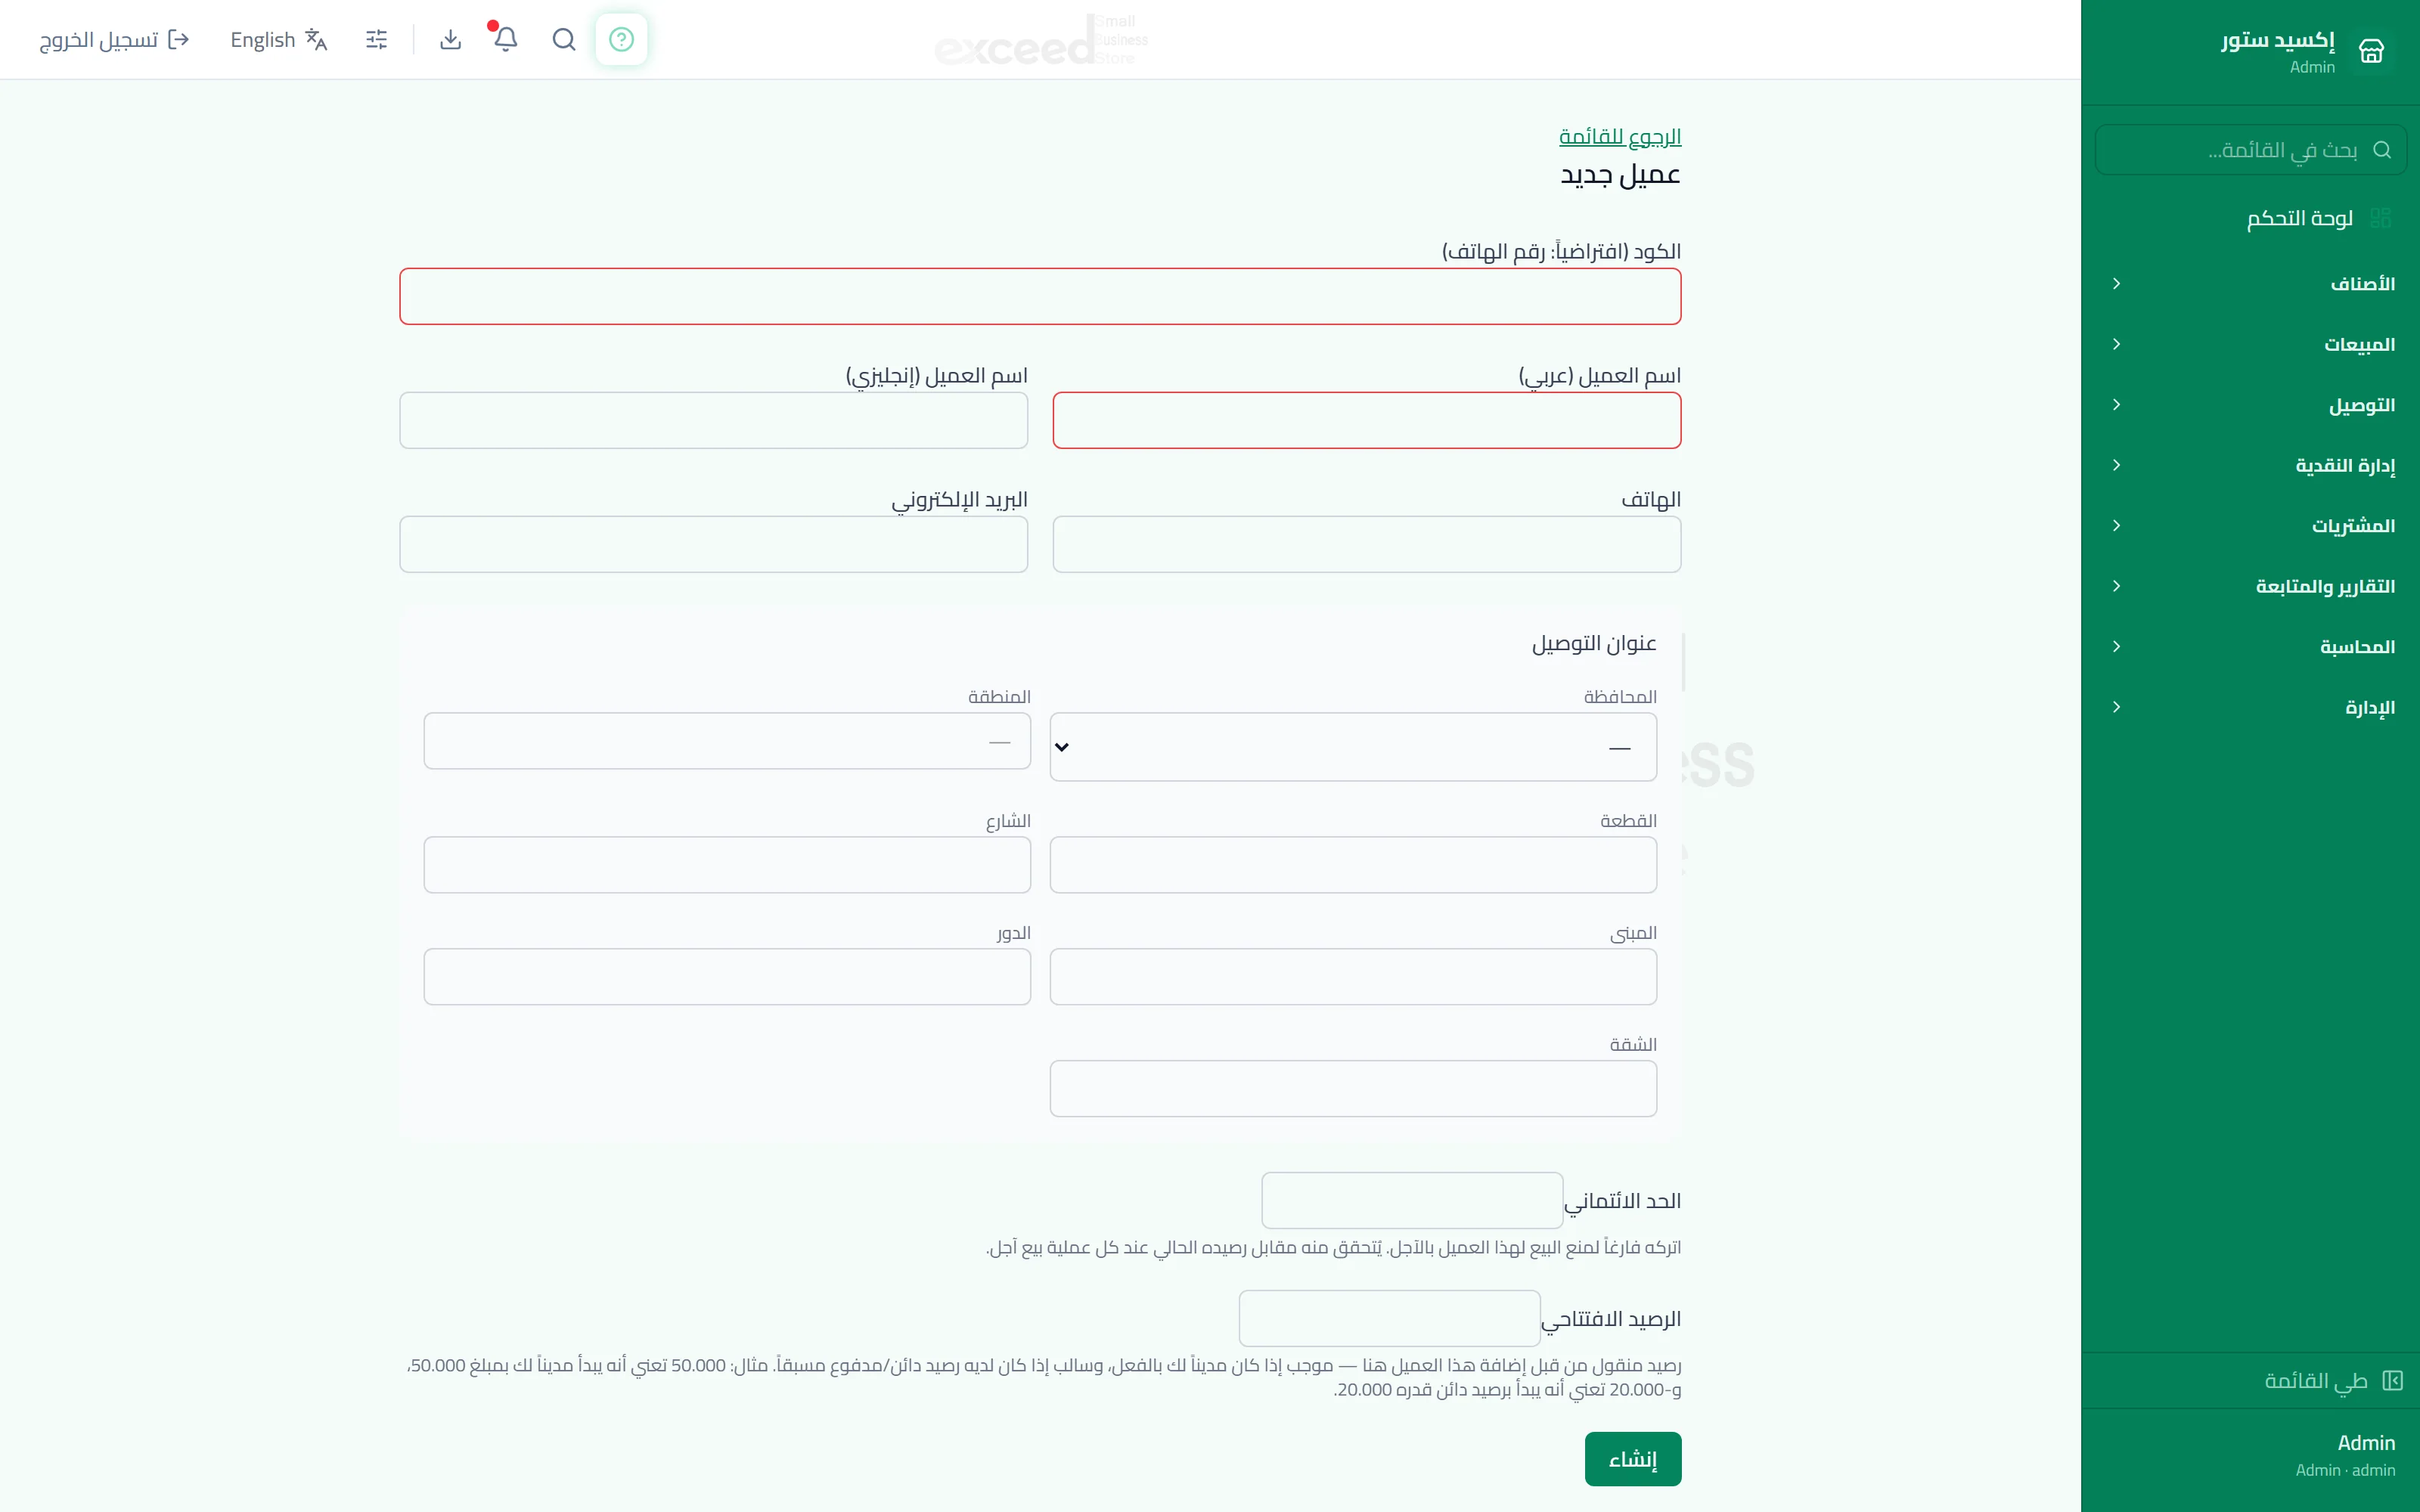Viewport: 2420px width, 1512px height.
Task: Open the notifications bell
Action: pyautogui.click(x=506, y=39)
